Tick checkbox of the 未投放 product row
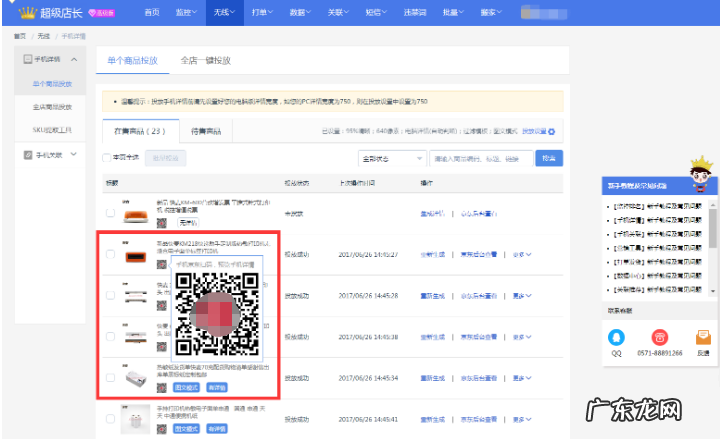Image resolution: width=720 pixels, height=439 pixels. [x=110, y=213]
